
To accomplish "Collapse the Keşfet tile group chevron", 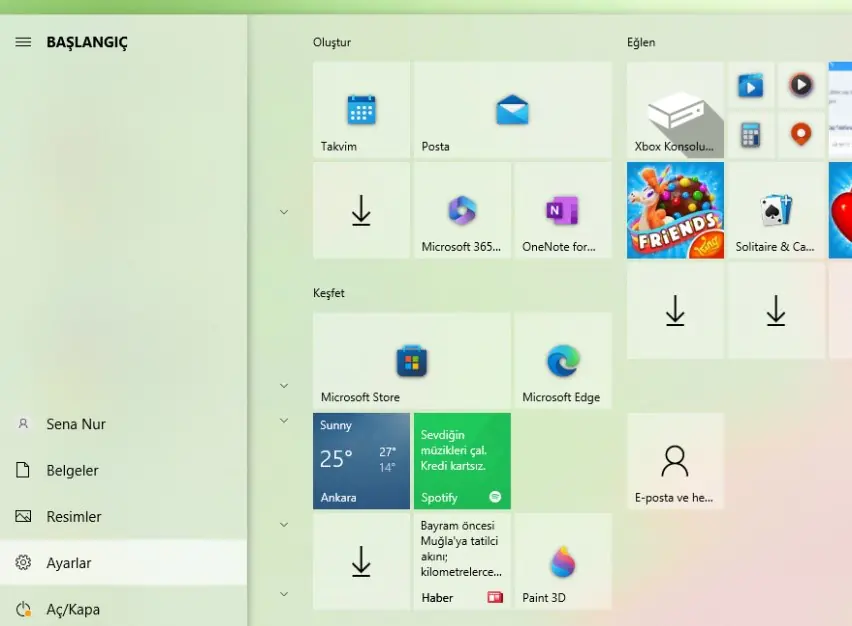I will 284,385.
